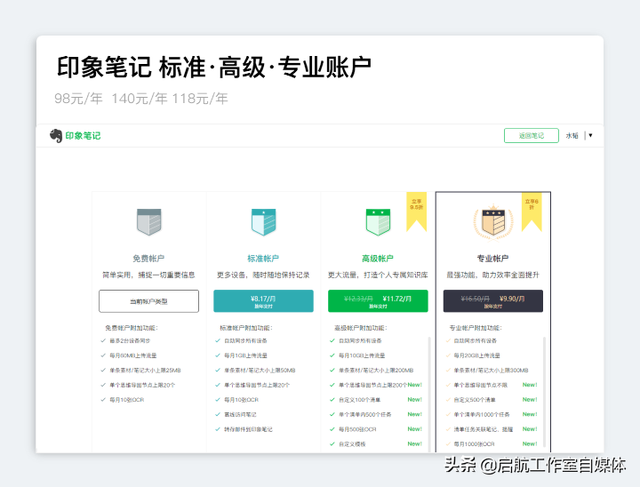This screenshot has width=640, height=487.
Task: Click the Evernote elephant logo
Action: point(57,136)
